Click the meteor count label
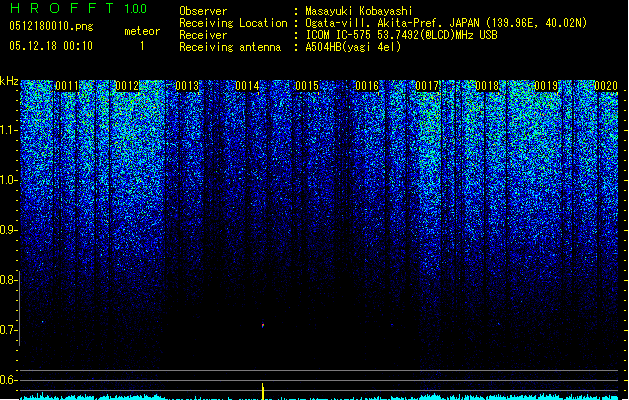This screenshot has height=400, width=629. 142,31
